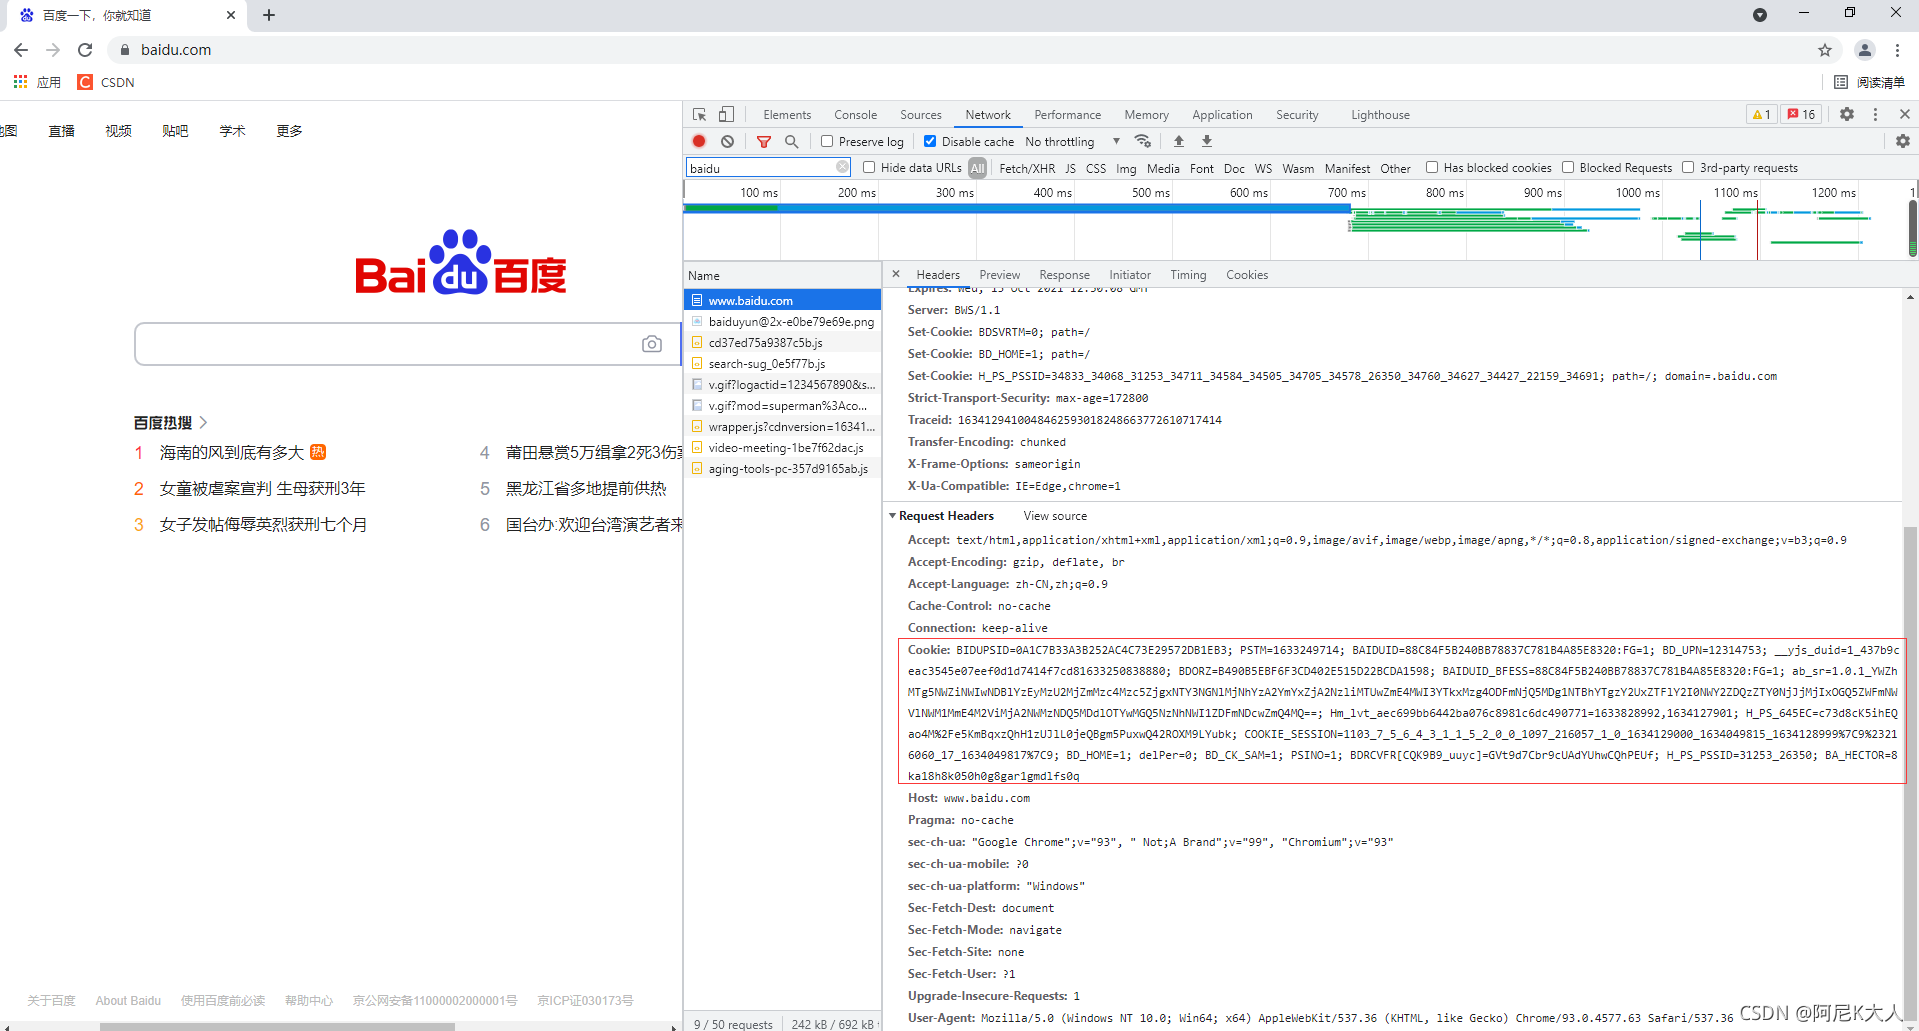Open the apps shortcut in bookmarks bar

(37, 82)
